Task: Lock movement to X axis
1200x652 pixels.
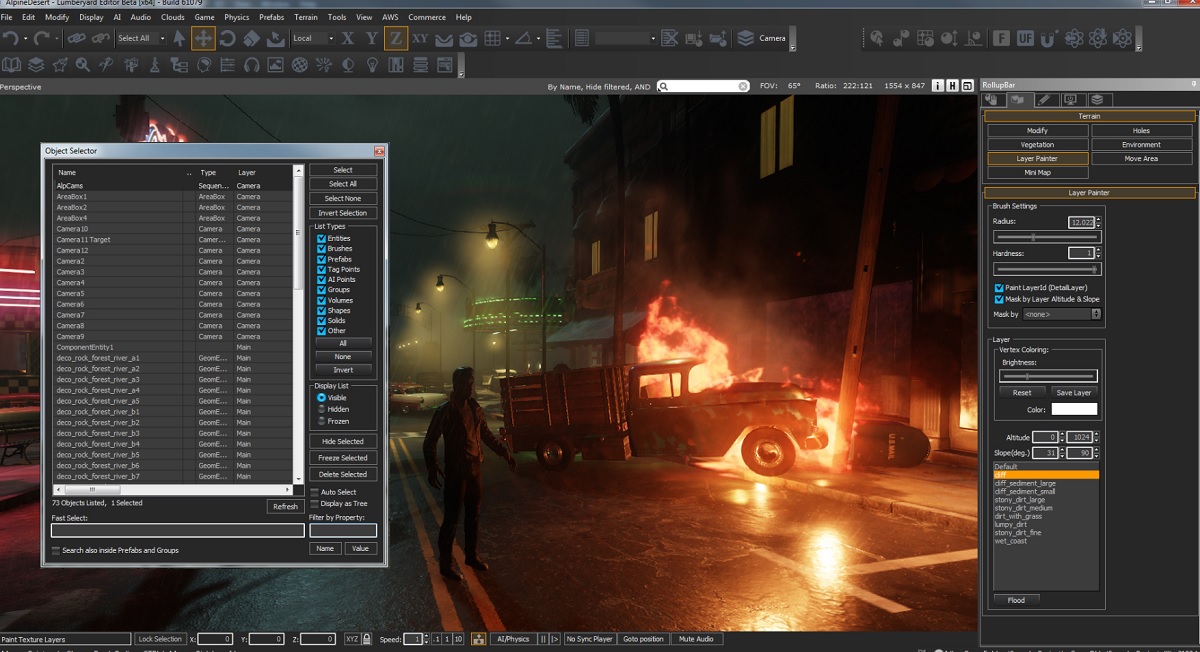Action: (x=348, y=38)
